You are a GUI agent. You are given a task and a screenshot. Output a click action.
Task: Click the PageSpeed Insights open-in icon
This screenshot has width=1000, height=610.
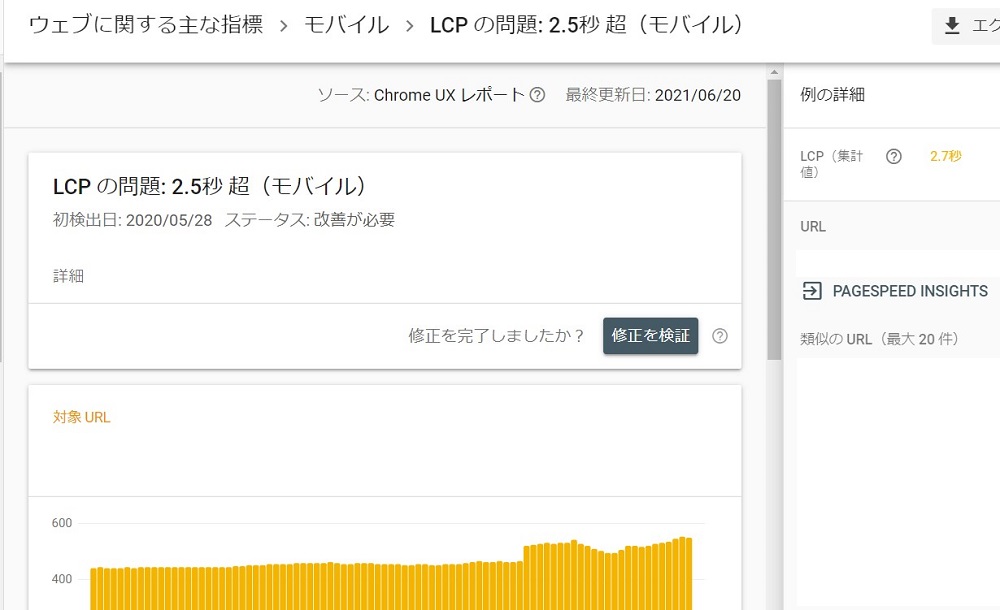tap(813, 291)
